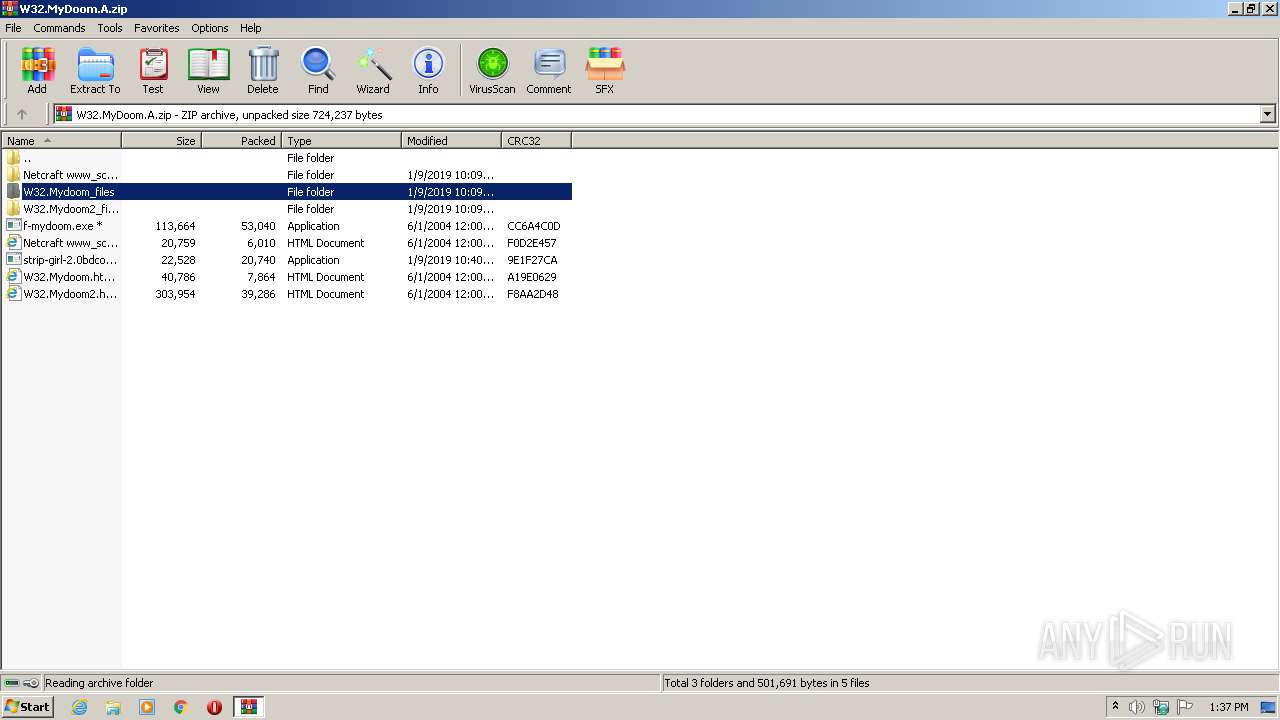The image size is (1280, 720).
Task: Sort by Type column header
Action: click(341, 141)
